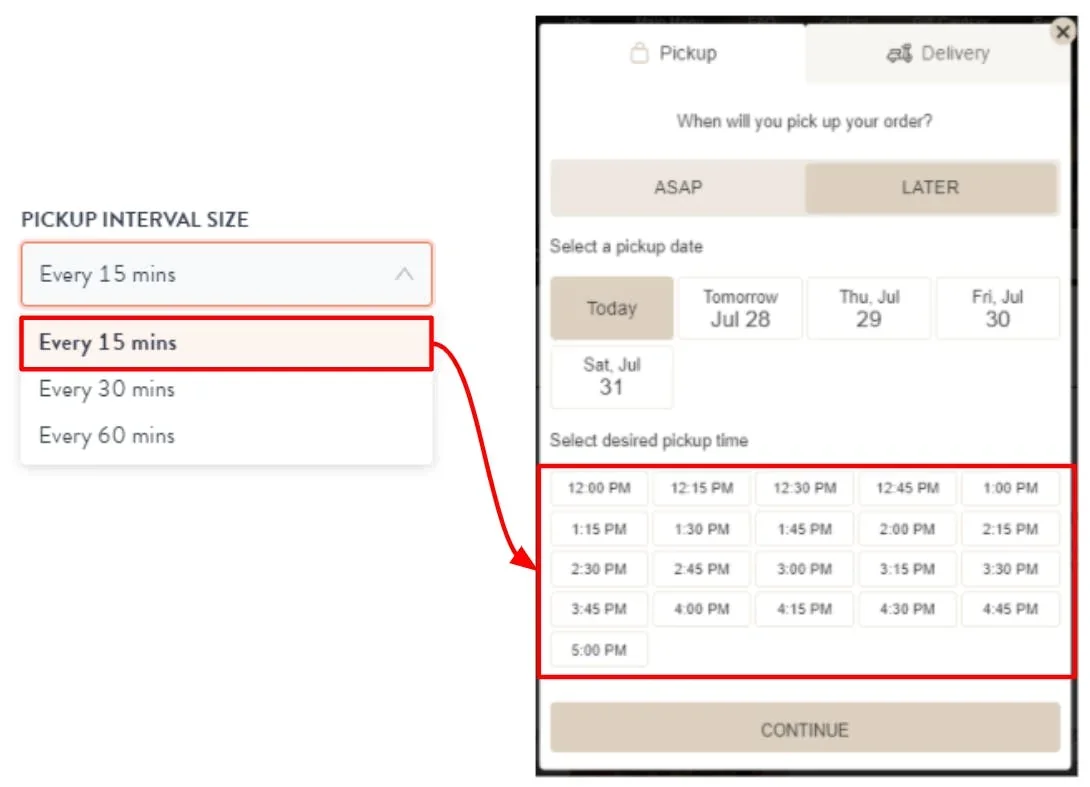Image resolution: width=1090 pixels, height=787 pixels.
Task: Select the 12:30 PM time slot
Action: point(805,488)
